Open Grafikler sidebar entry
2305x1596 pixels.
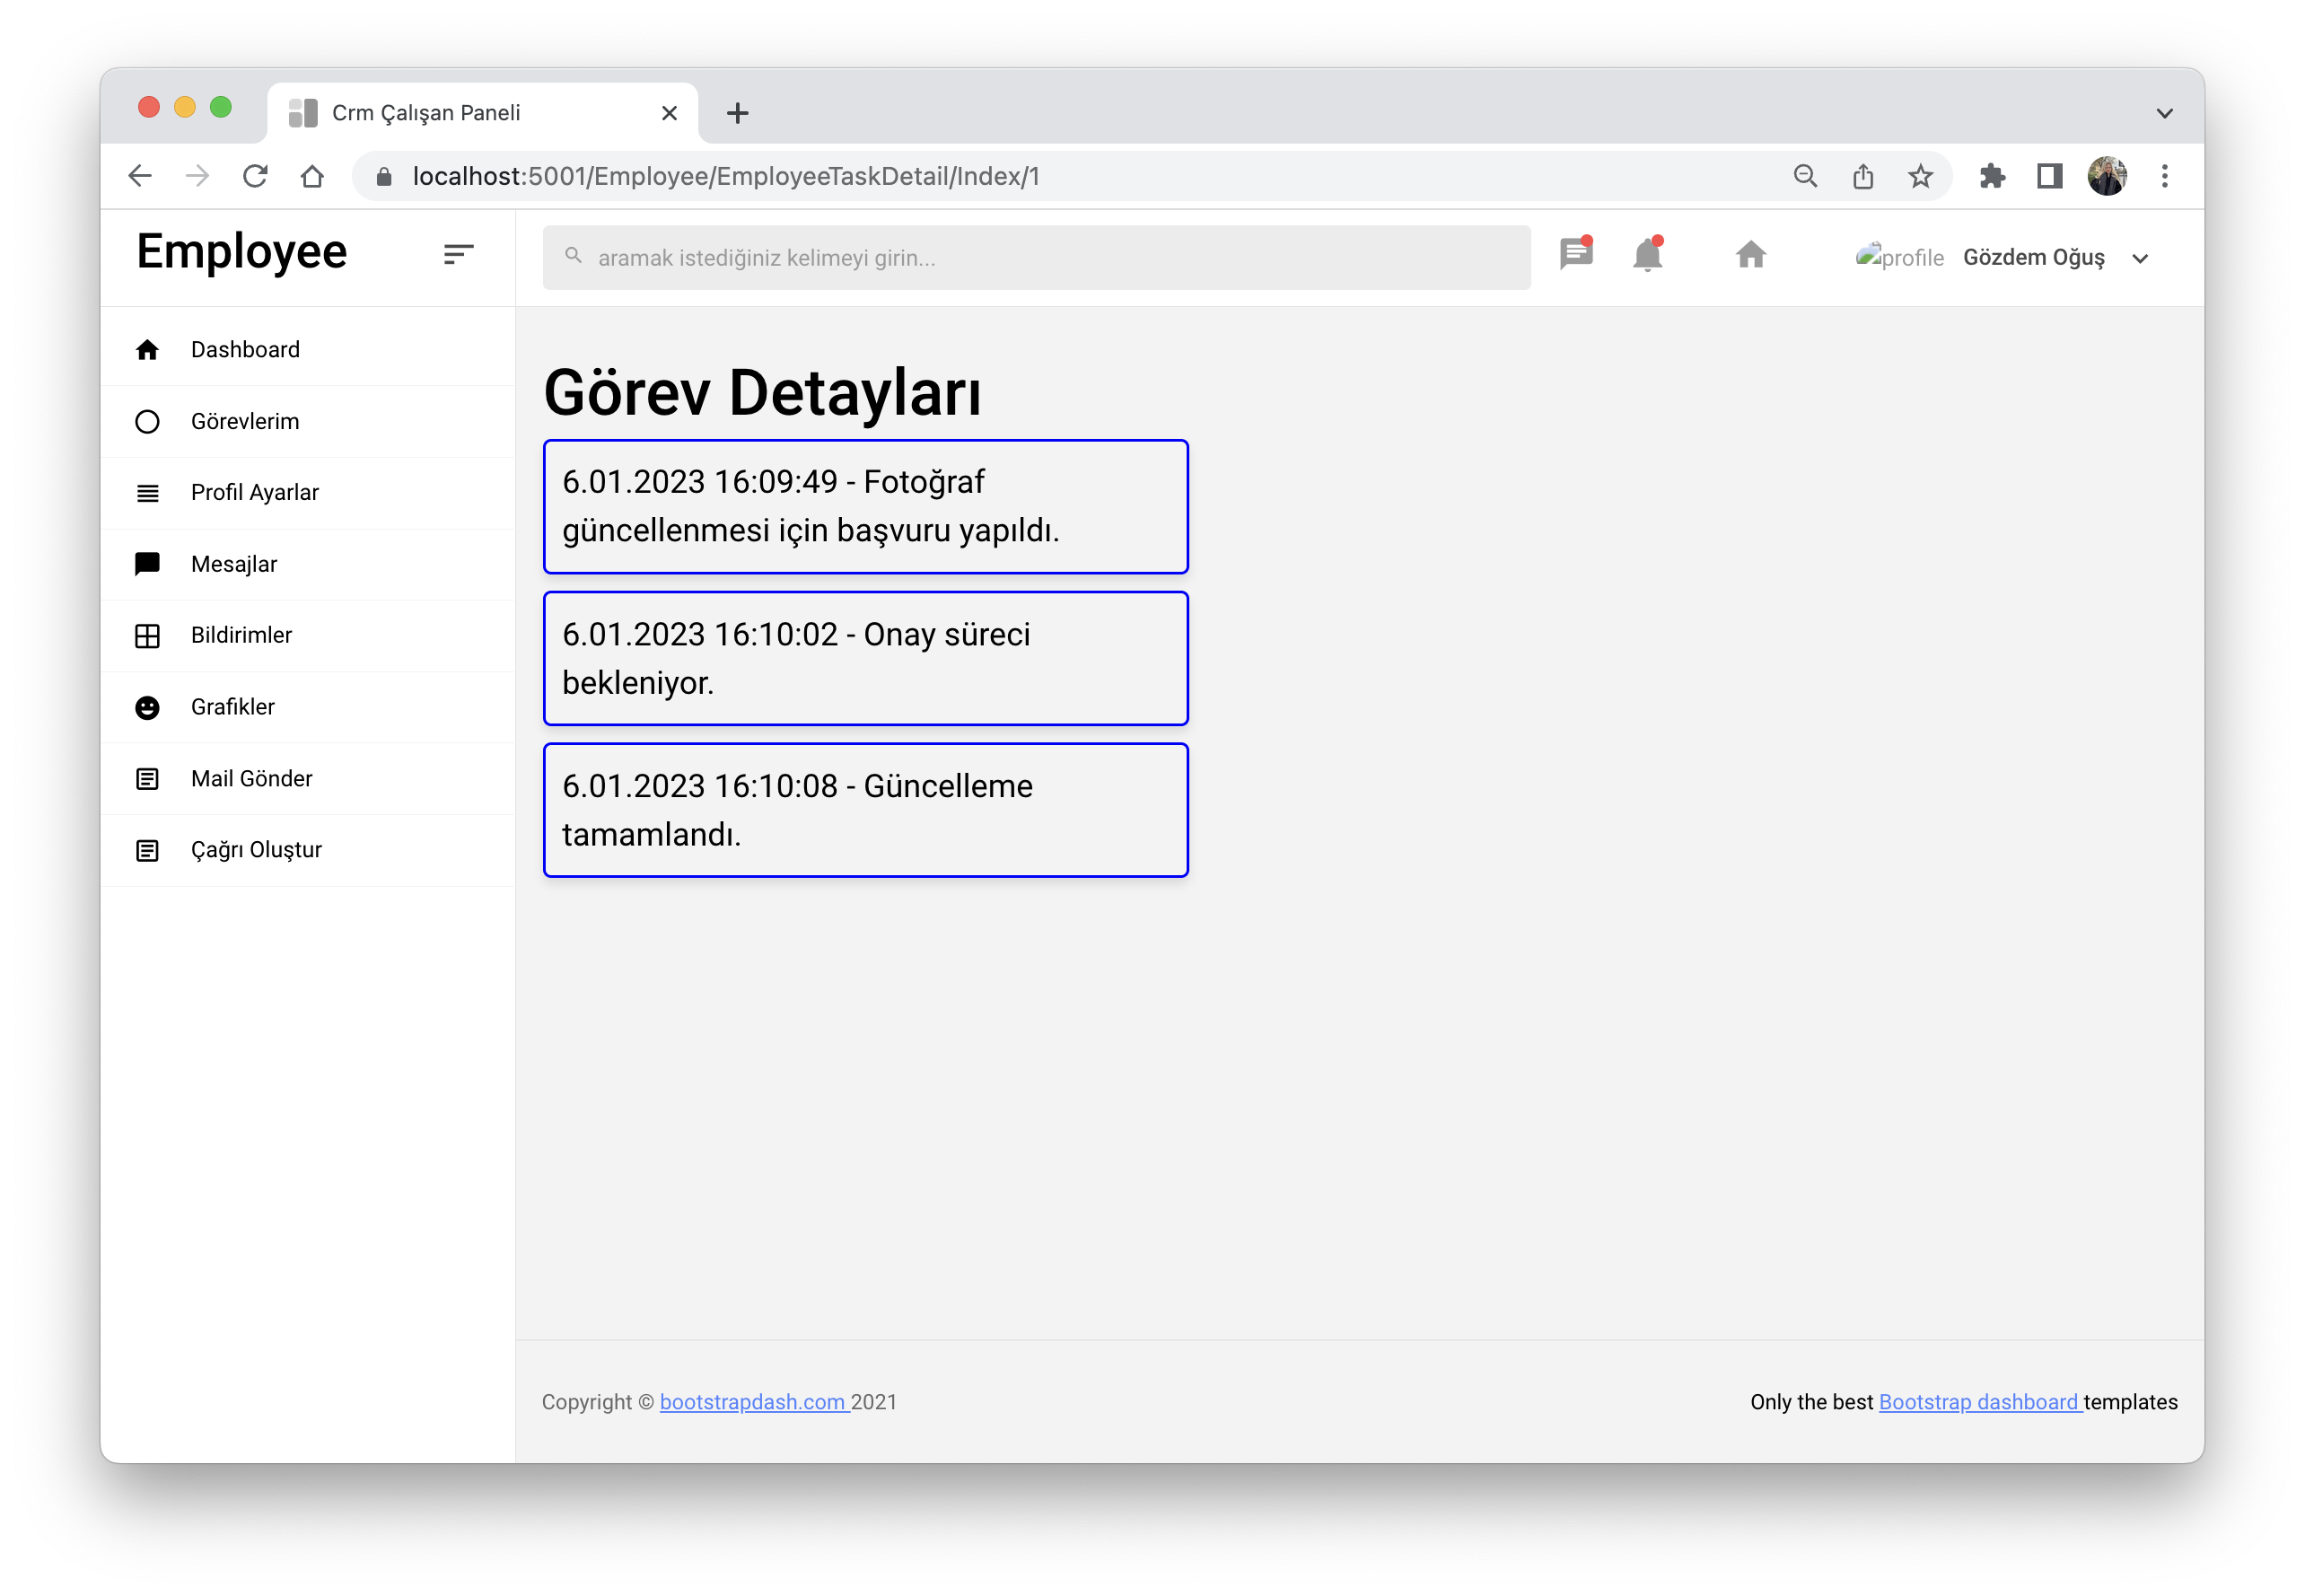[308, 707]
